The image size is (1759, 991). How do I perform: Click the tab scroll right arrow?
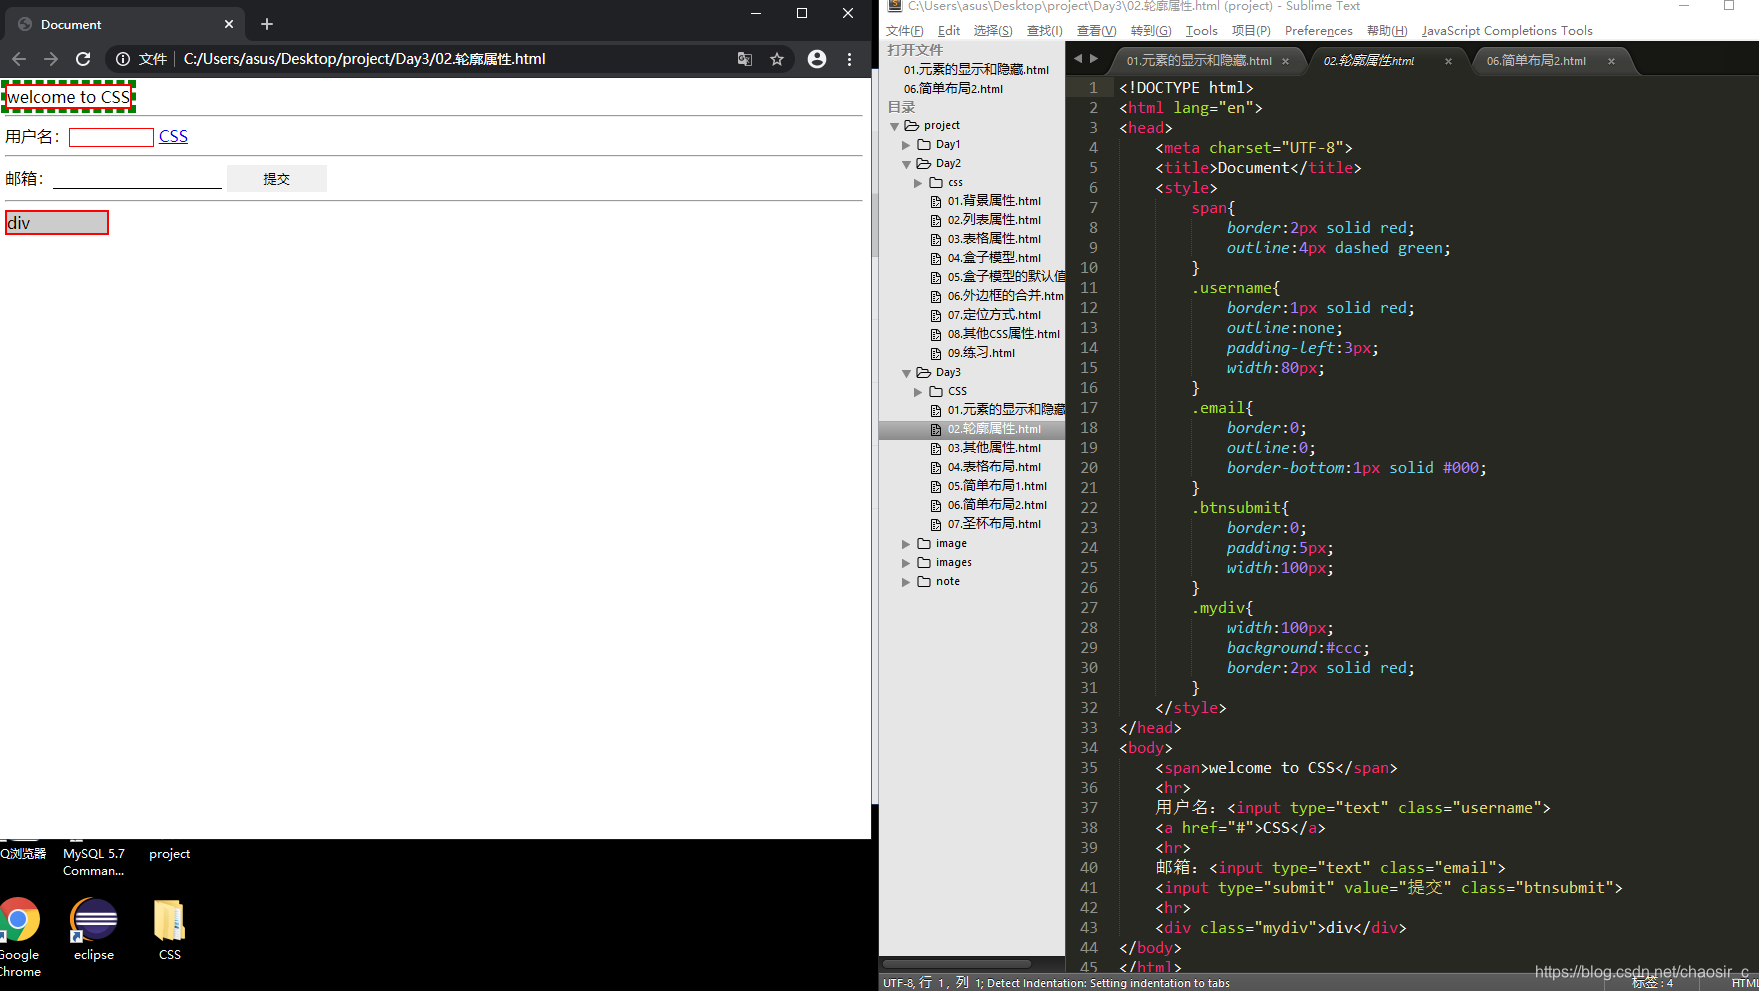tap(1094, 59)
